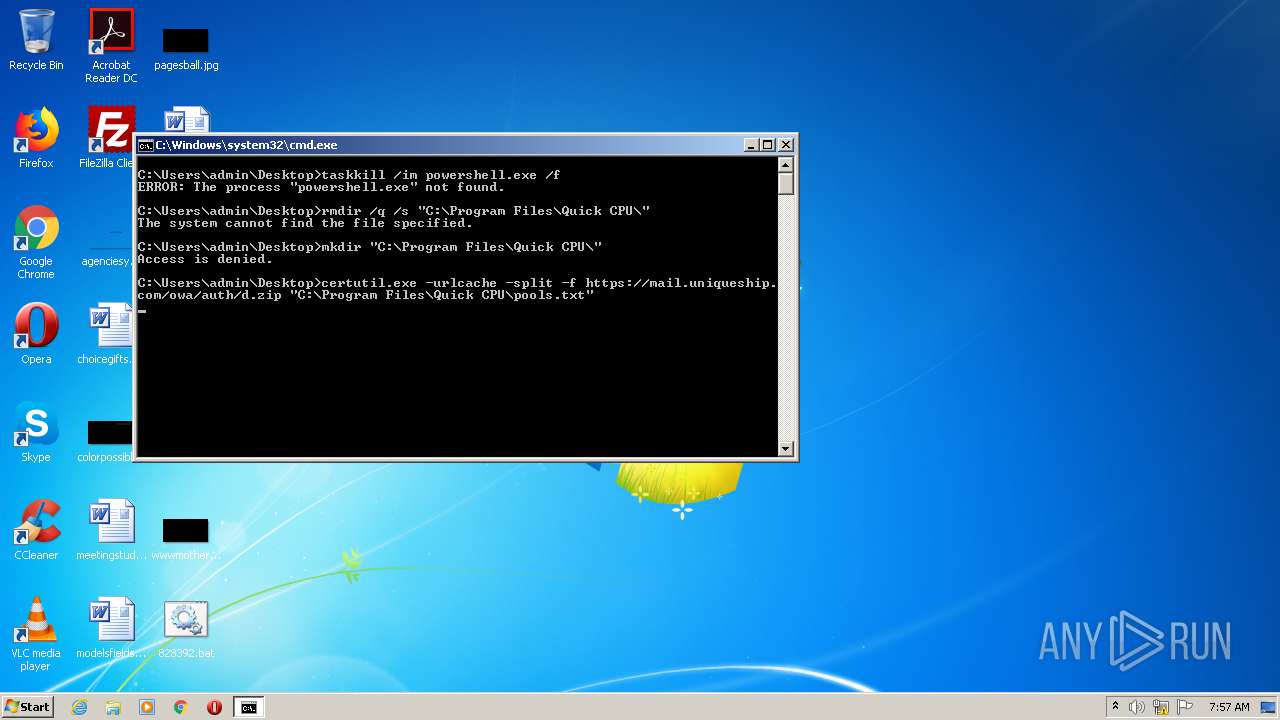Viewport: 1280px width, 720px height.
Task: Open cmd.exe window system menu icon
Action: pos(145,145)
